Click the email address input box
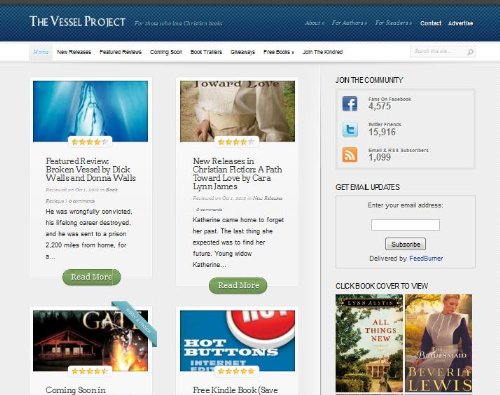The image size is (500, 395). point(405,225)
